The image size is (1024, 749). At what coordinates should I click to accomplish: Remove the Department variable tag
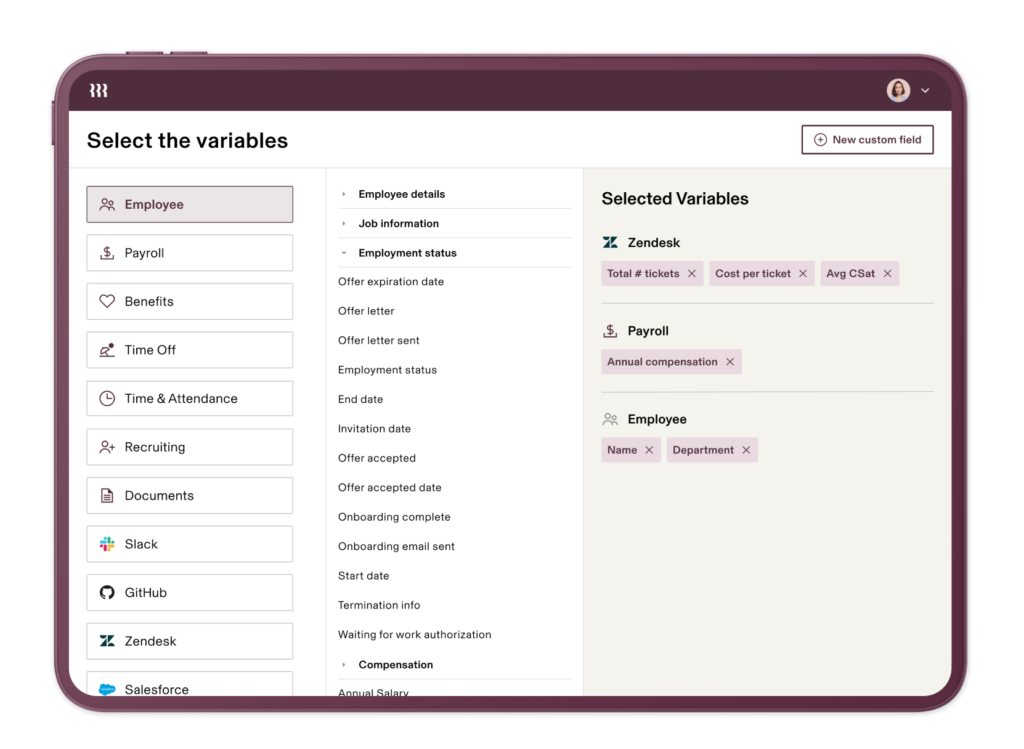tap(746, 450)
